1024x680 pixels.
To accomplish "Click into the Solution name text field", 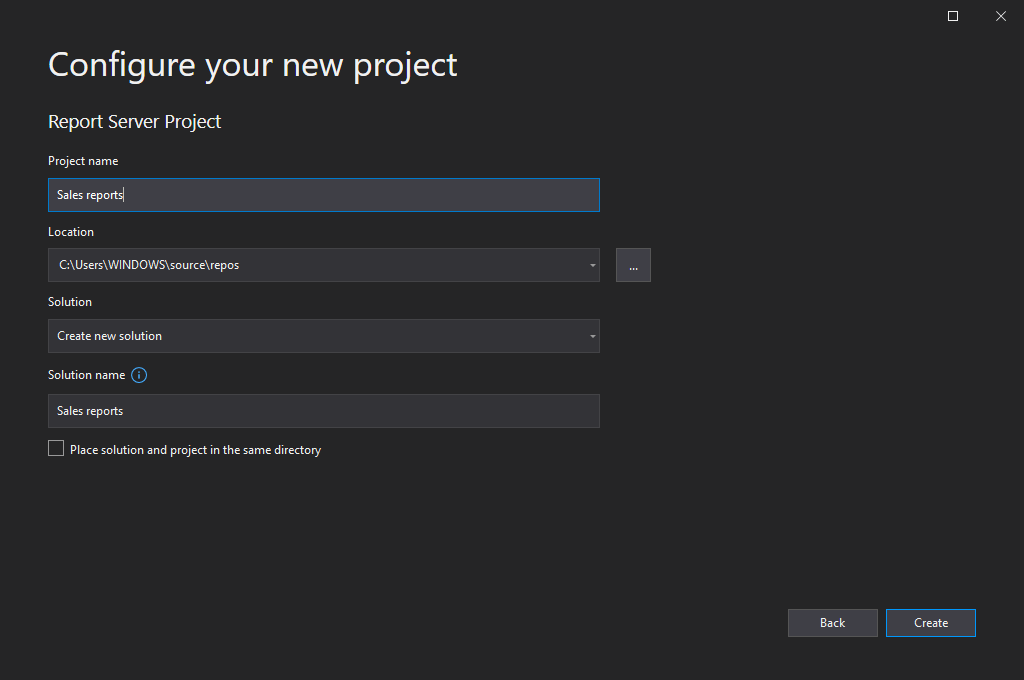I will [323, 411].
